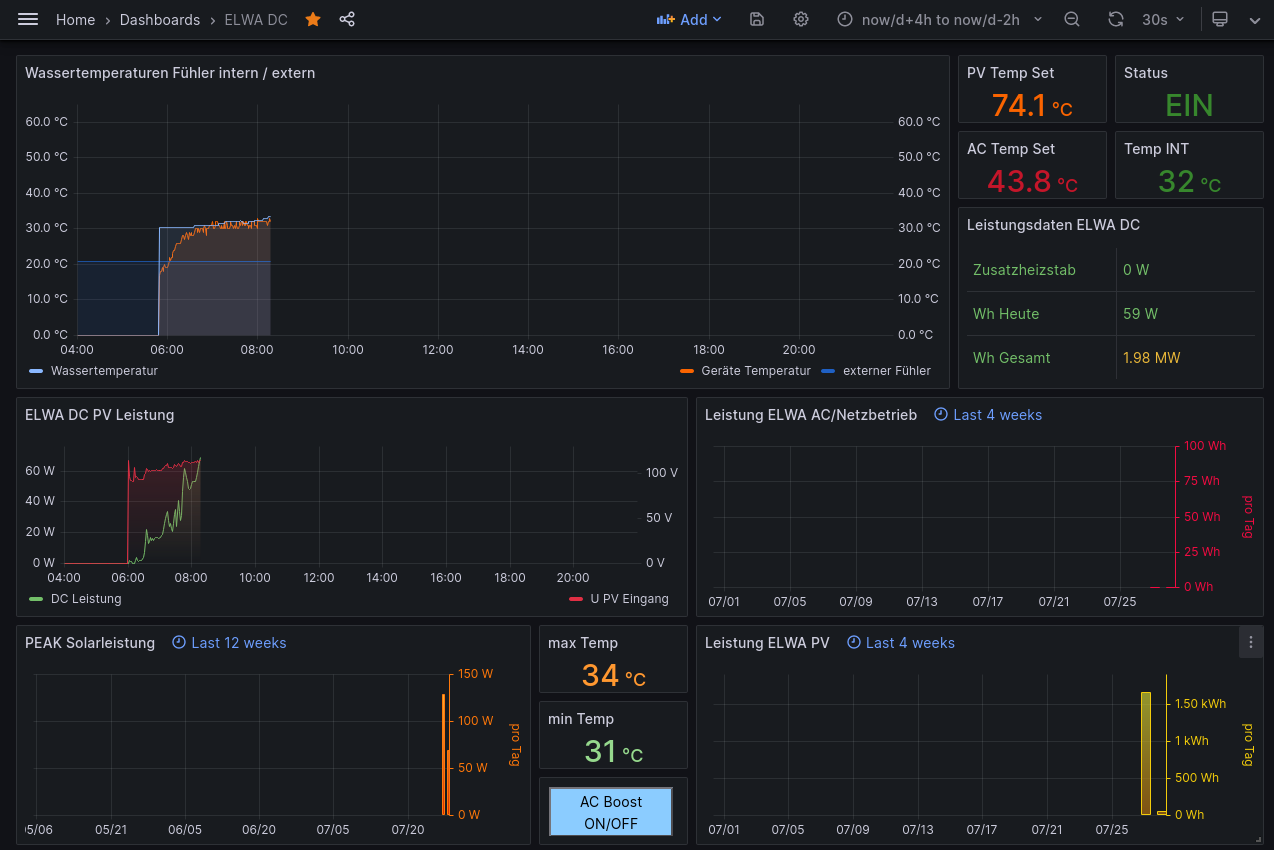
Task: Refresh the dashboard now
Action: (1116, 20)
